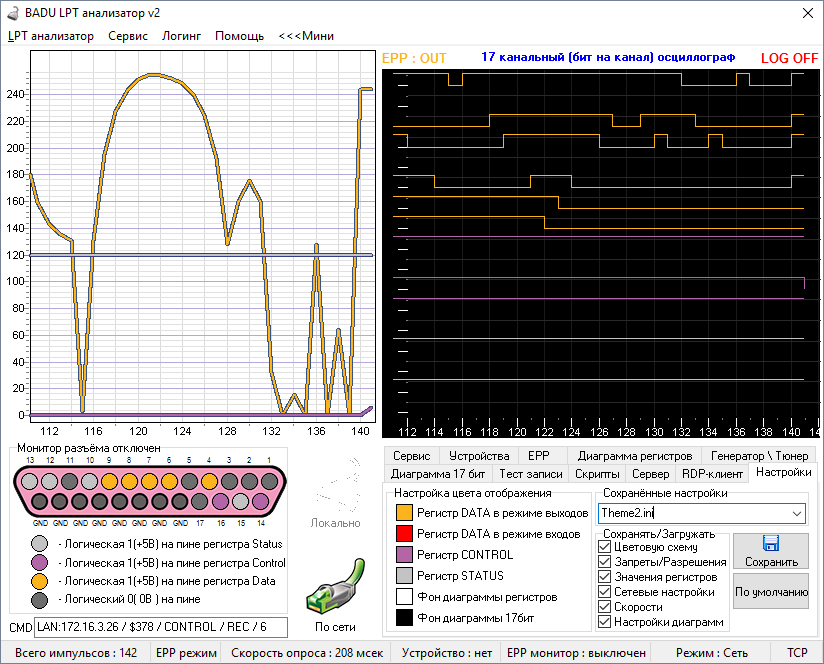Switch to the 'Скрипты' tab
Viewport: 824px width, 664px height.
596,474
